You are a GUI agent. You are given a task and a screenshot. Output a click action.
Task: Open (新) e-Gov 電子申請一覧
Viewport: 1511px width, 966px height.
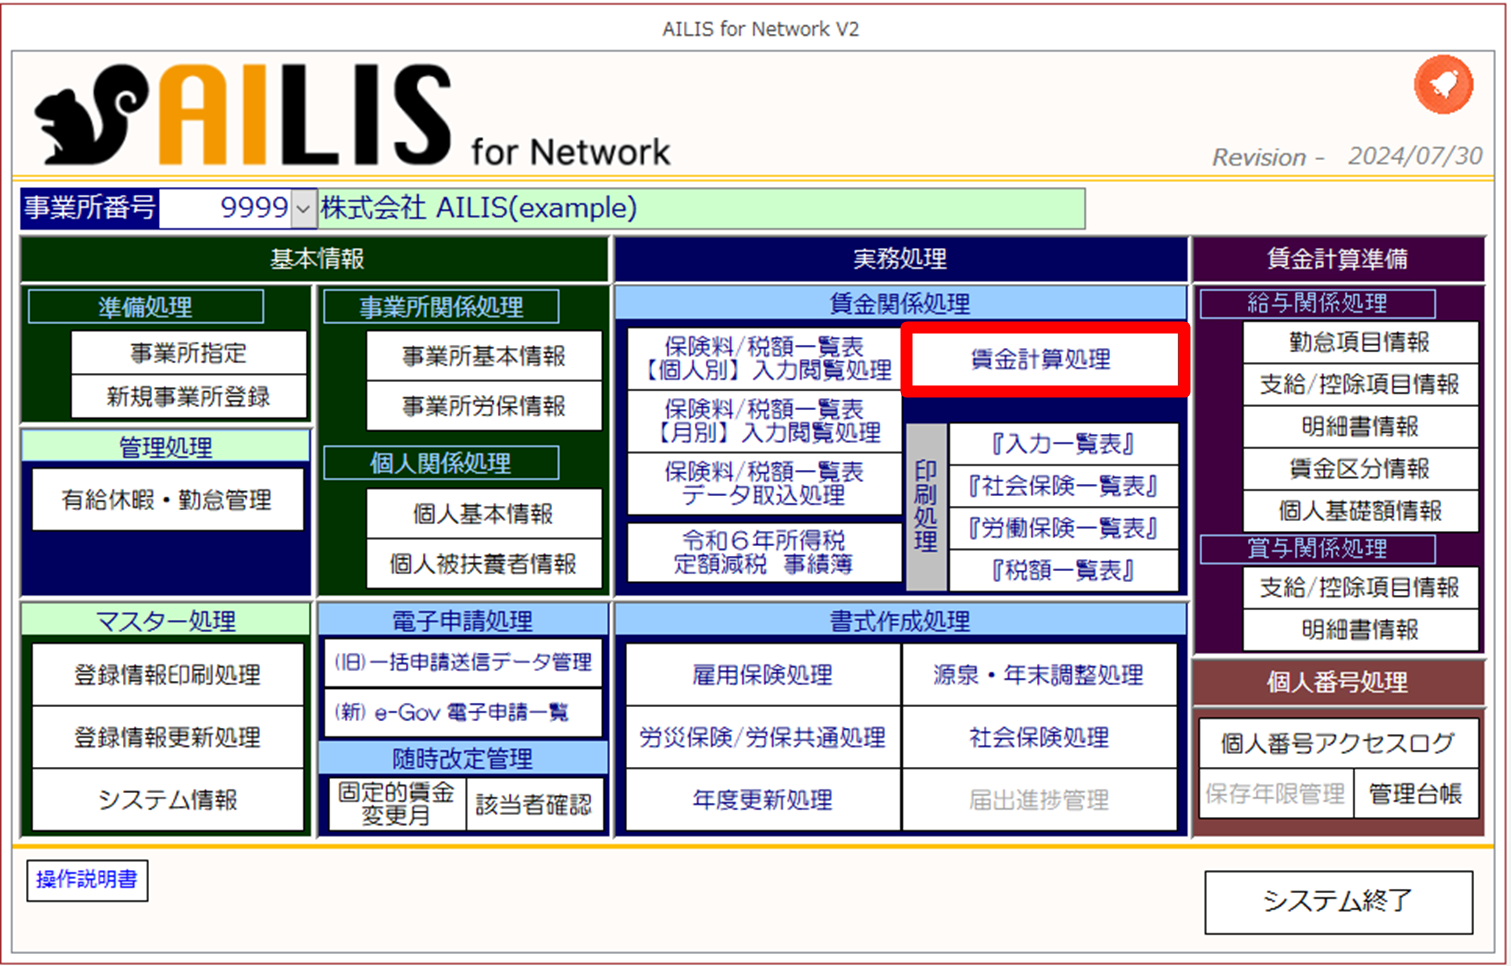[x=462, y=712]
